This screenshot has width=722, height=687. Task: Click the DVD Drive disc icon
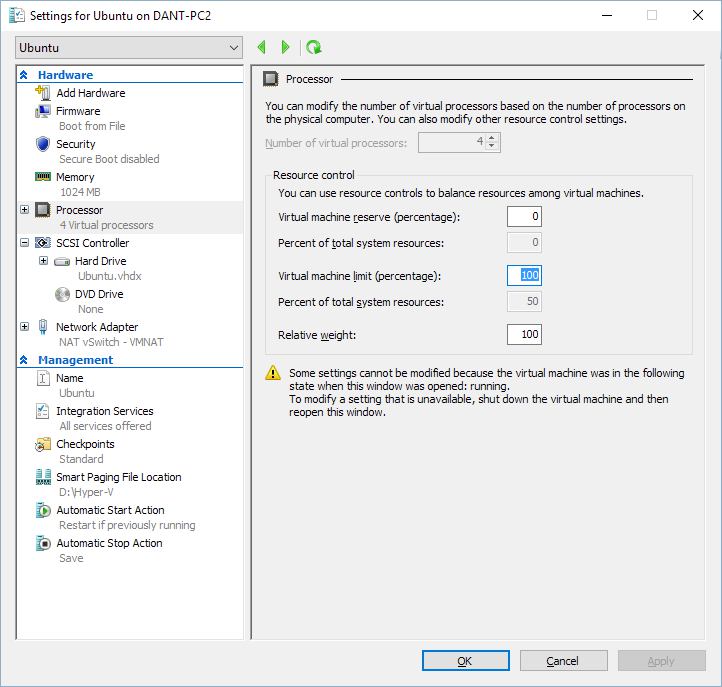coord(62,294)
